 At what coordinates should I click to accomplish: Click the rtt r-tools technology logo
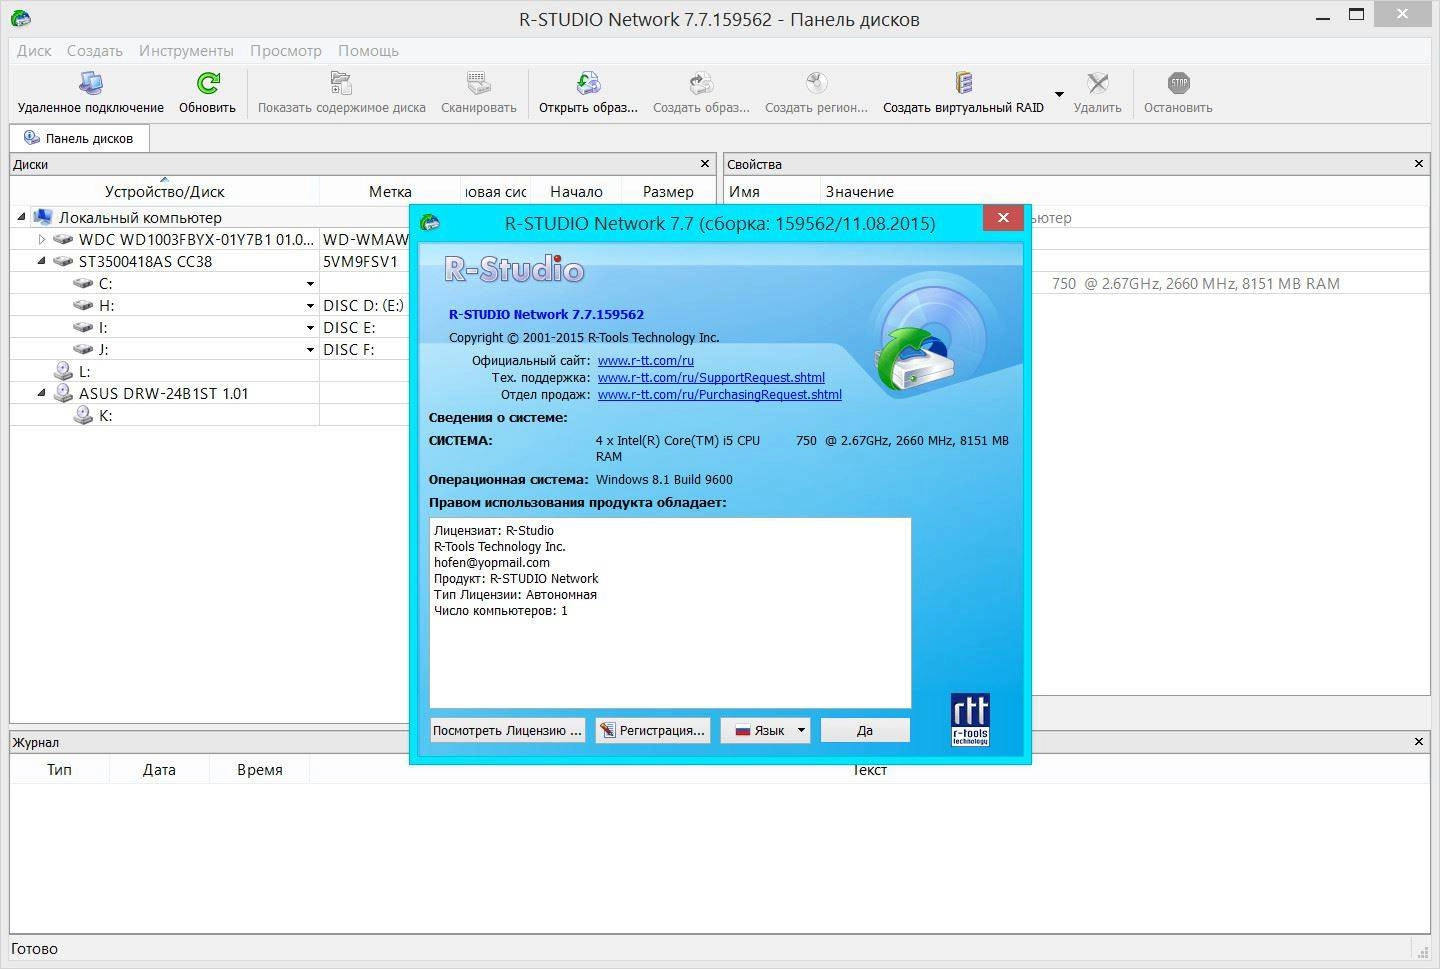[970, 719]
